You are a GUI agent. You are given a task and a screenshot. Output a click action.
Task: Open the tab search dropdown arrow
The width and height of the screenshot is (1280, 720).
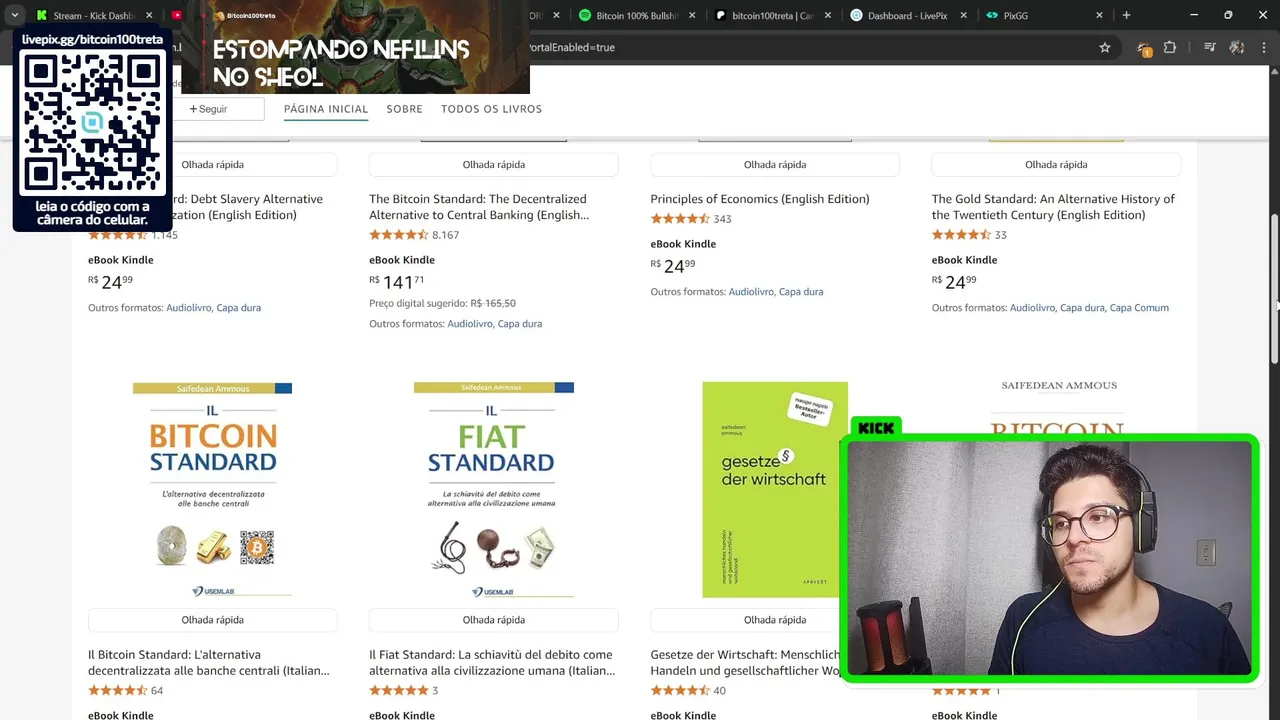pyautogui.click(x=14, y=15)
